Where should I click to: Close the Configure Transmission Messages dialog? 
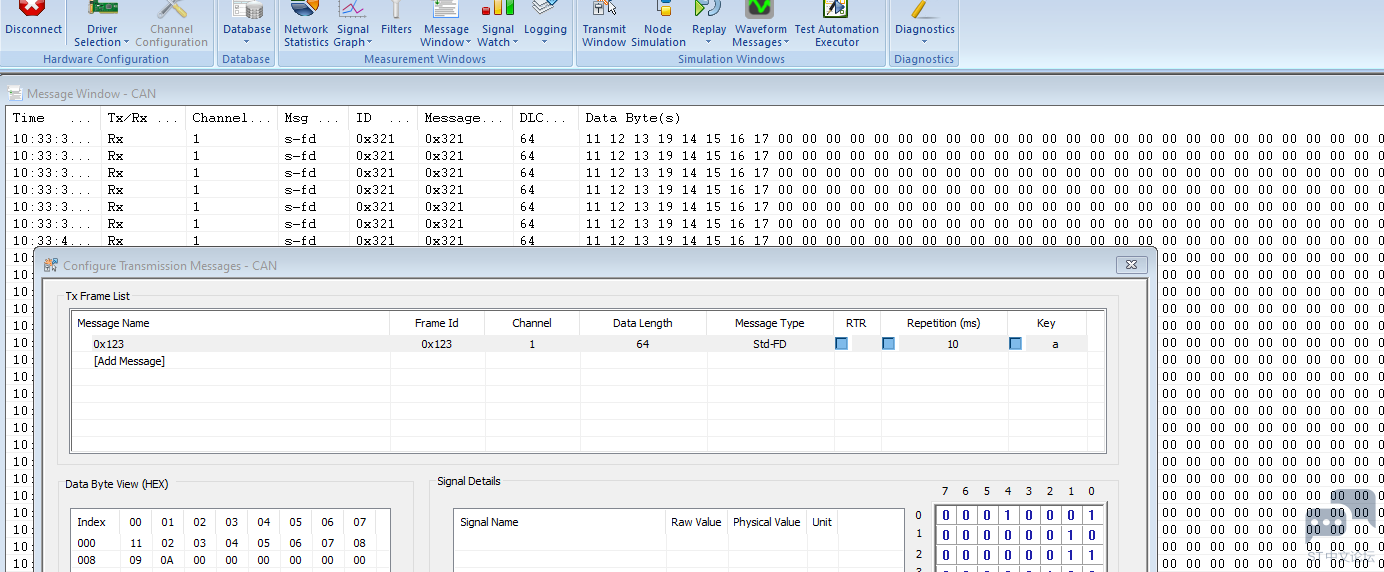(1131, 265)
